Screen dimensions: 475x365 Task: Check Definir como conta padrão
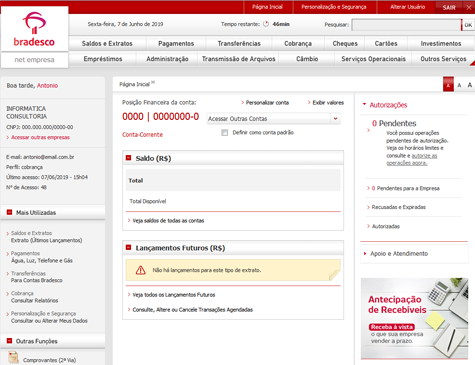click(x=225, y=133)
